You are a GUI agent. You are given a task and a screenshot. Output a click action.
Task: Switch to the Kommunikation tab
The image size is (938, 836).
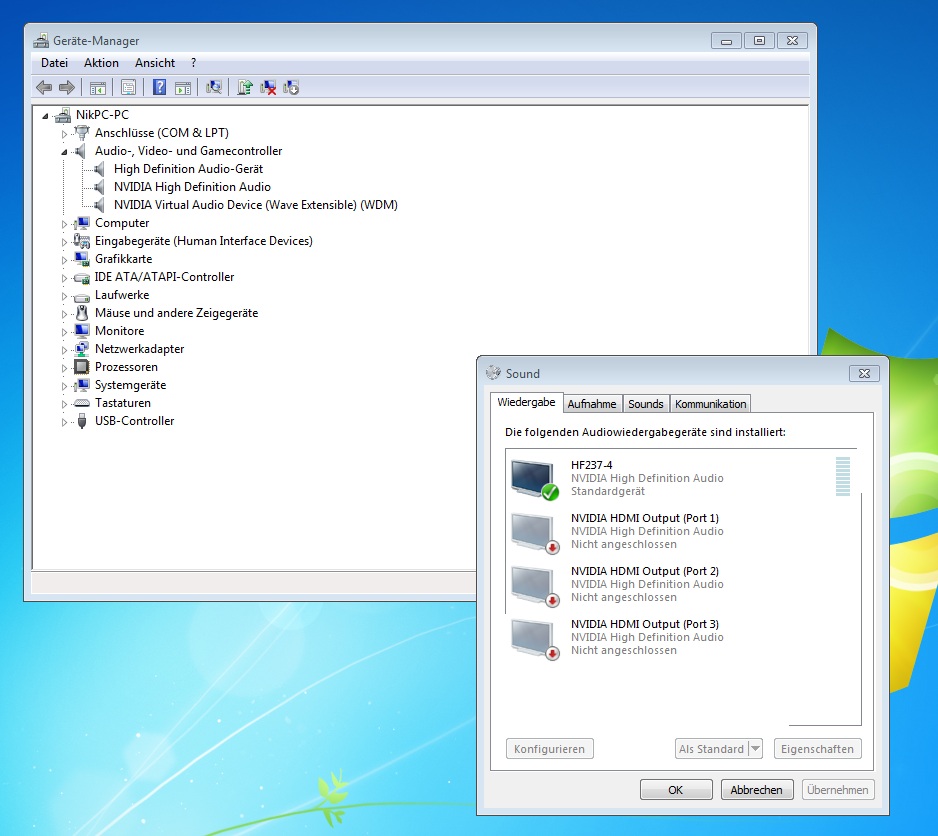pyautogui.click(x=710, y=404)
